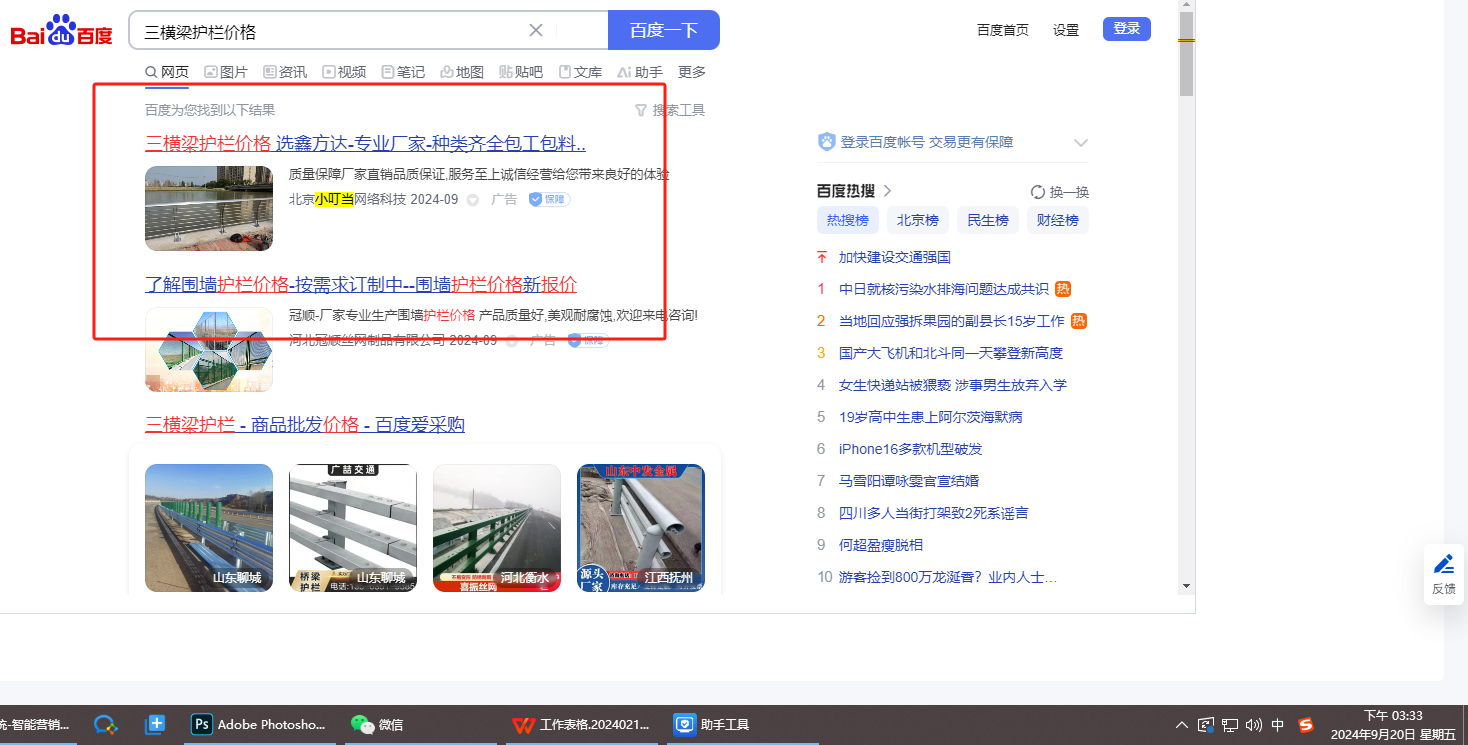
Task: Open hot topic 国产大飞机和北斗同一天攀登新高度
Action: [x=951, y=353]
